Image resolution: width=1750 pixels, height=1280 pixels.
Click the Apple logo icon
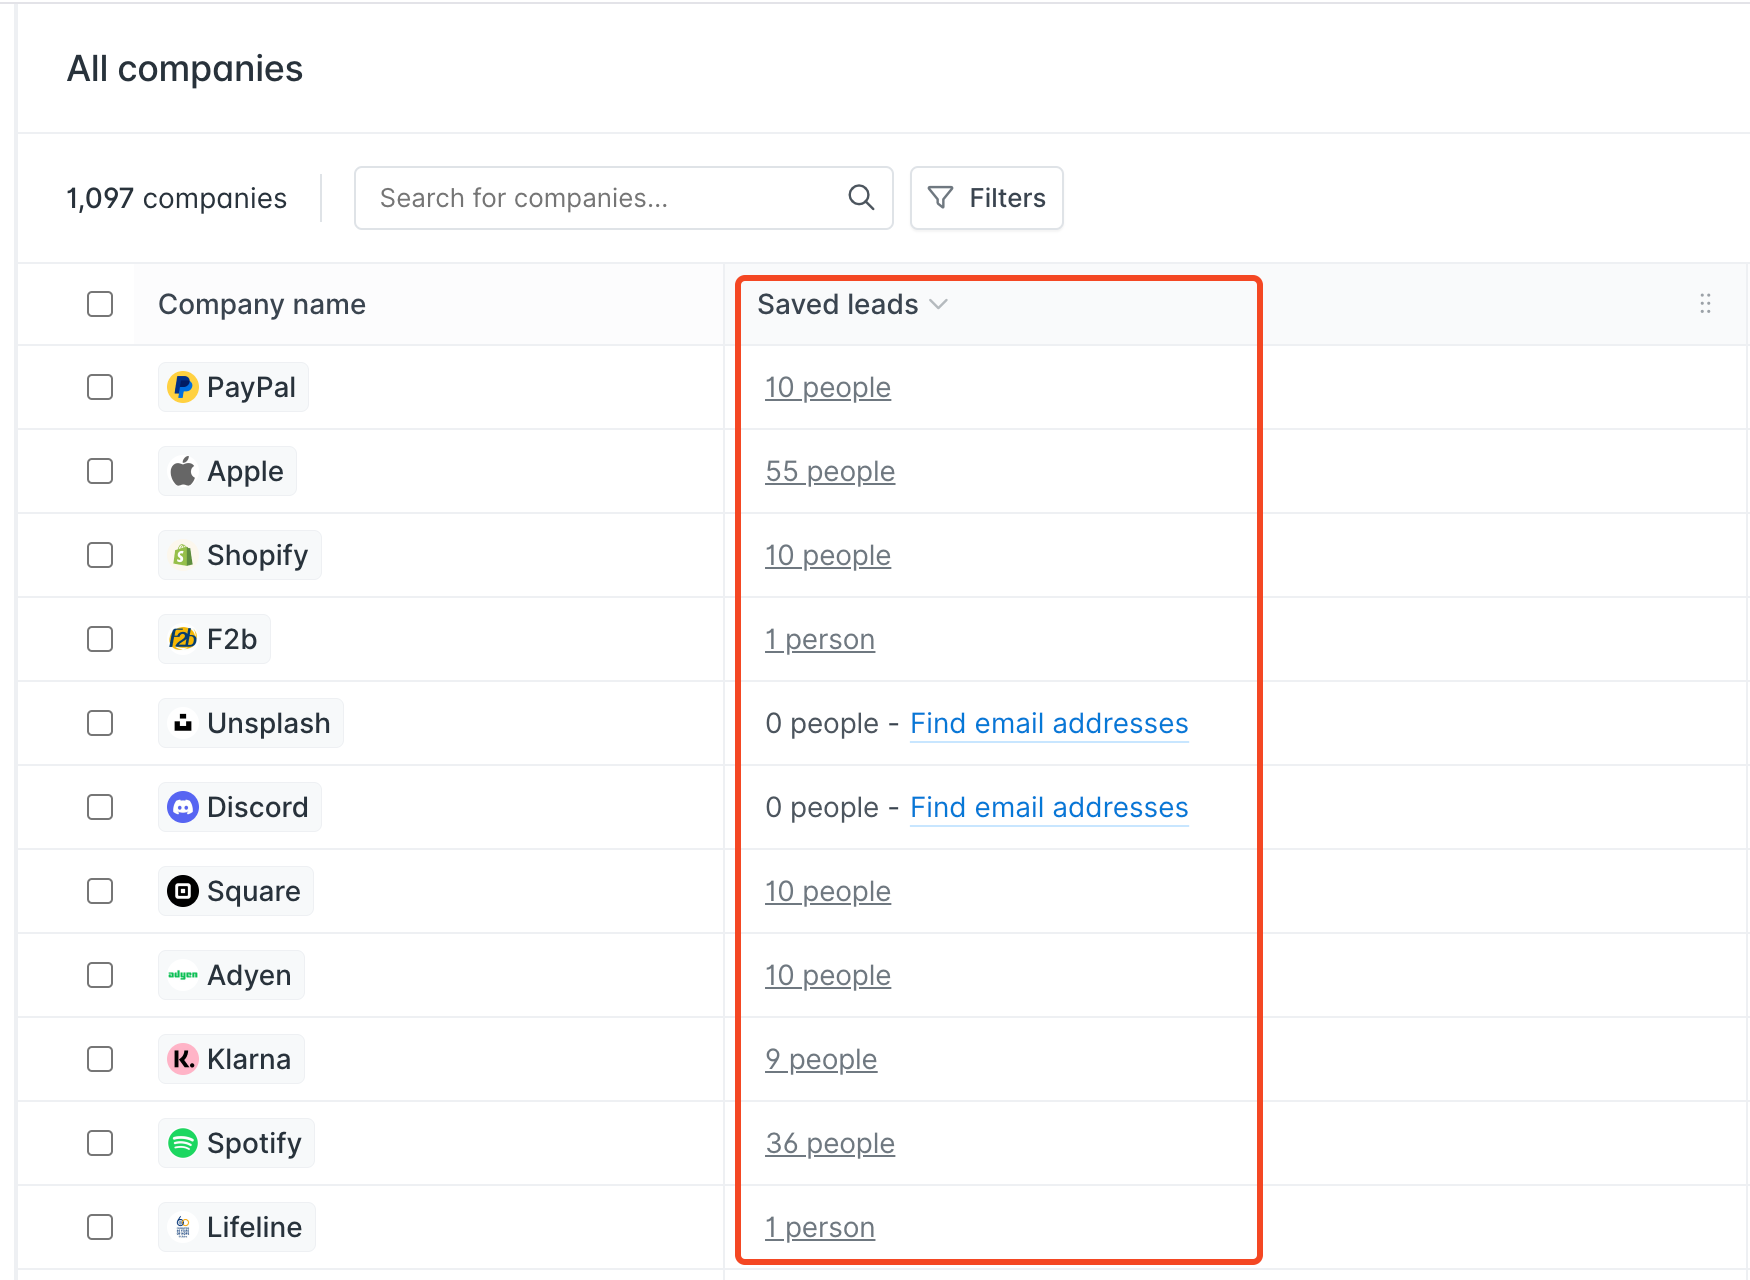183,471
